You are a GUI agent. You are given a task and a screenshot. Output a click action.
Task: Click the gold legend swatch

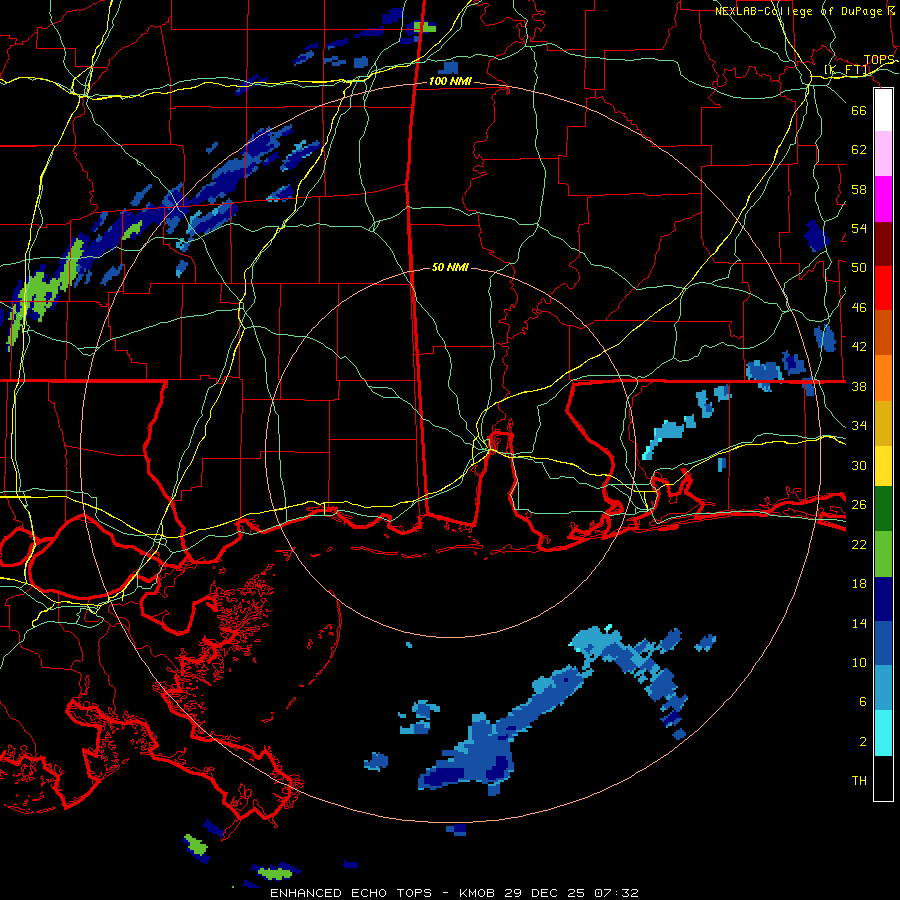point(883,423)
